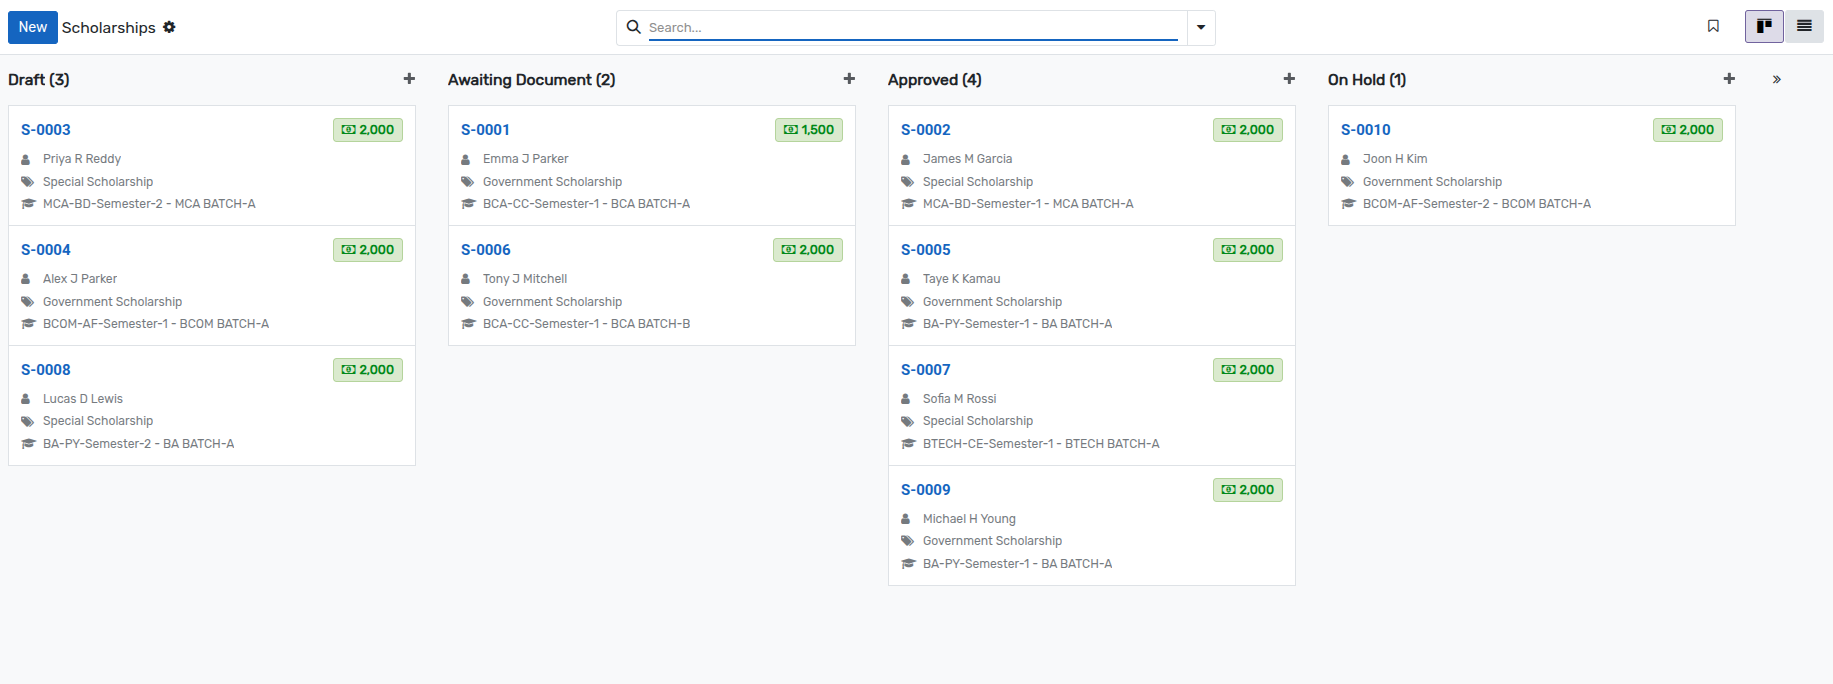Click person icon beside Priya R Reddy
The image size is (1833, 684).
pos(26,159)
